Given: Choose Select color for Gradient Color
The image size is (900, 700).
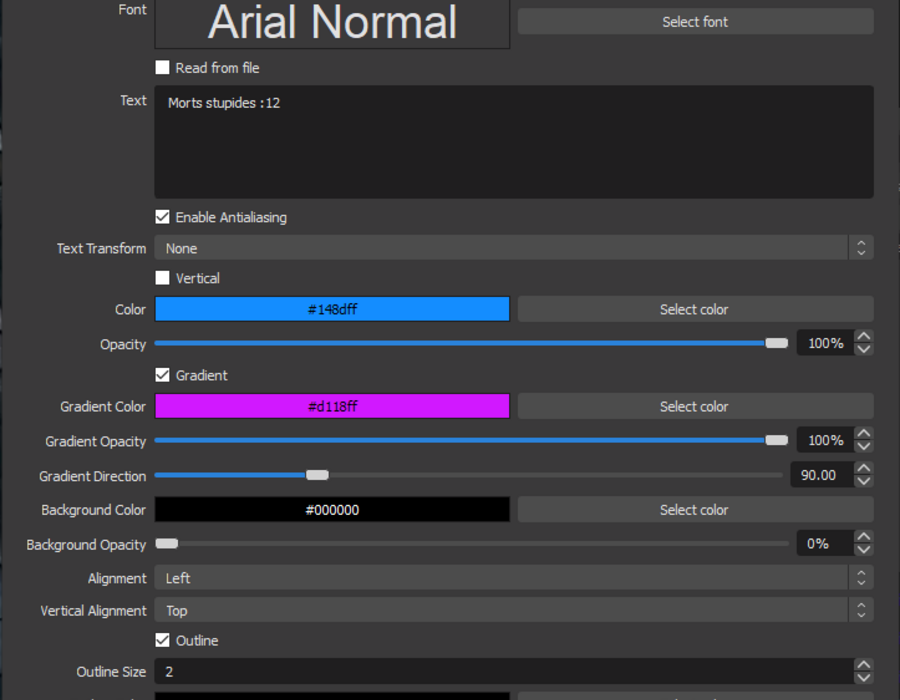Looking at the screenshot, I should 696,406.
